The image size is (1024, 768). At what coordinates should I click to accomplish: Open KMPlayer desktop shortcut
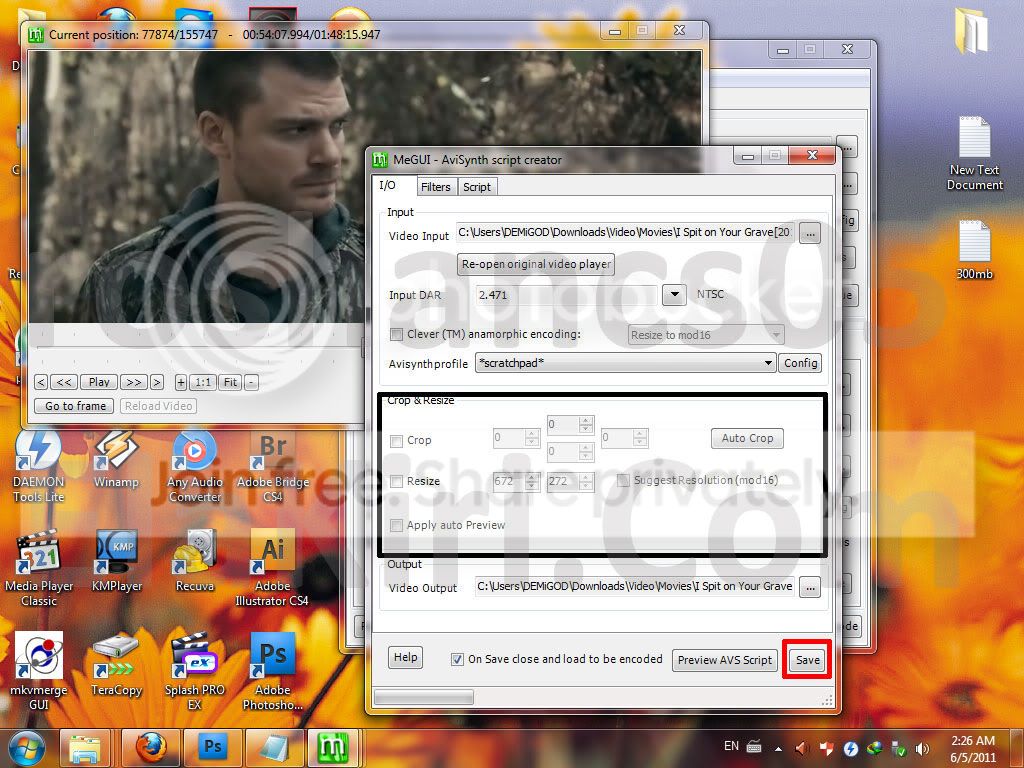point(116,562)
